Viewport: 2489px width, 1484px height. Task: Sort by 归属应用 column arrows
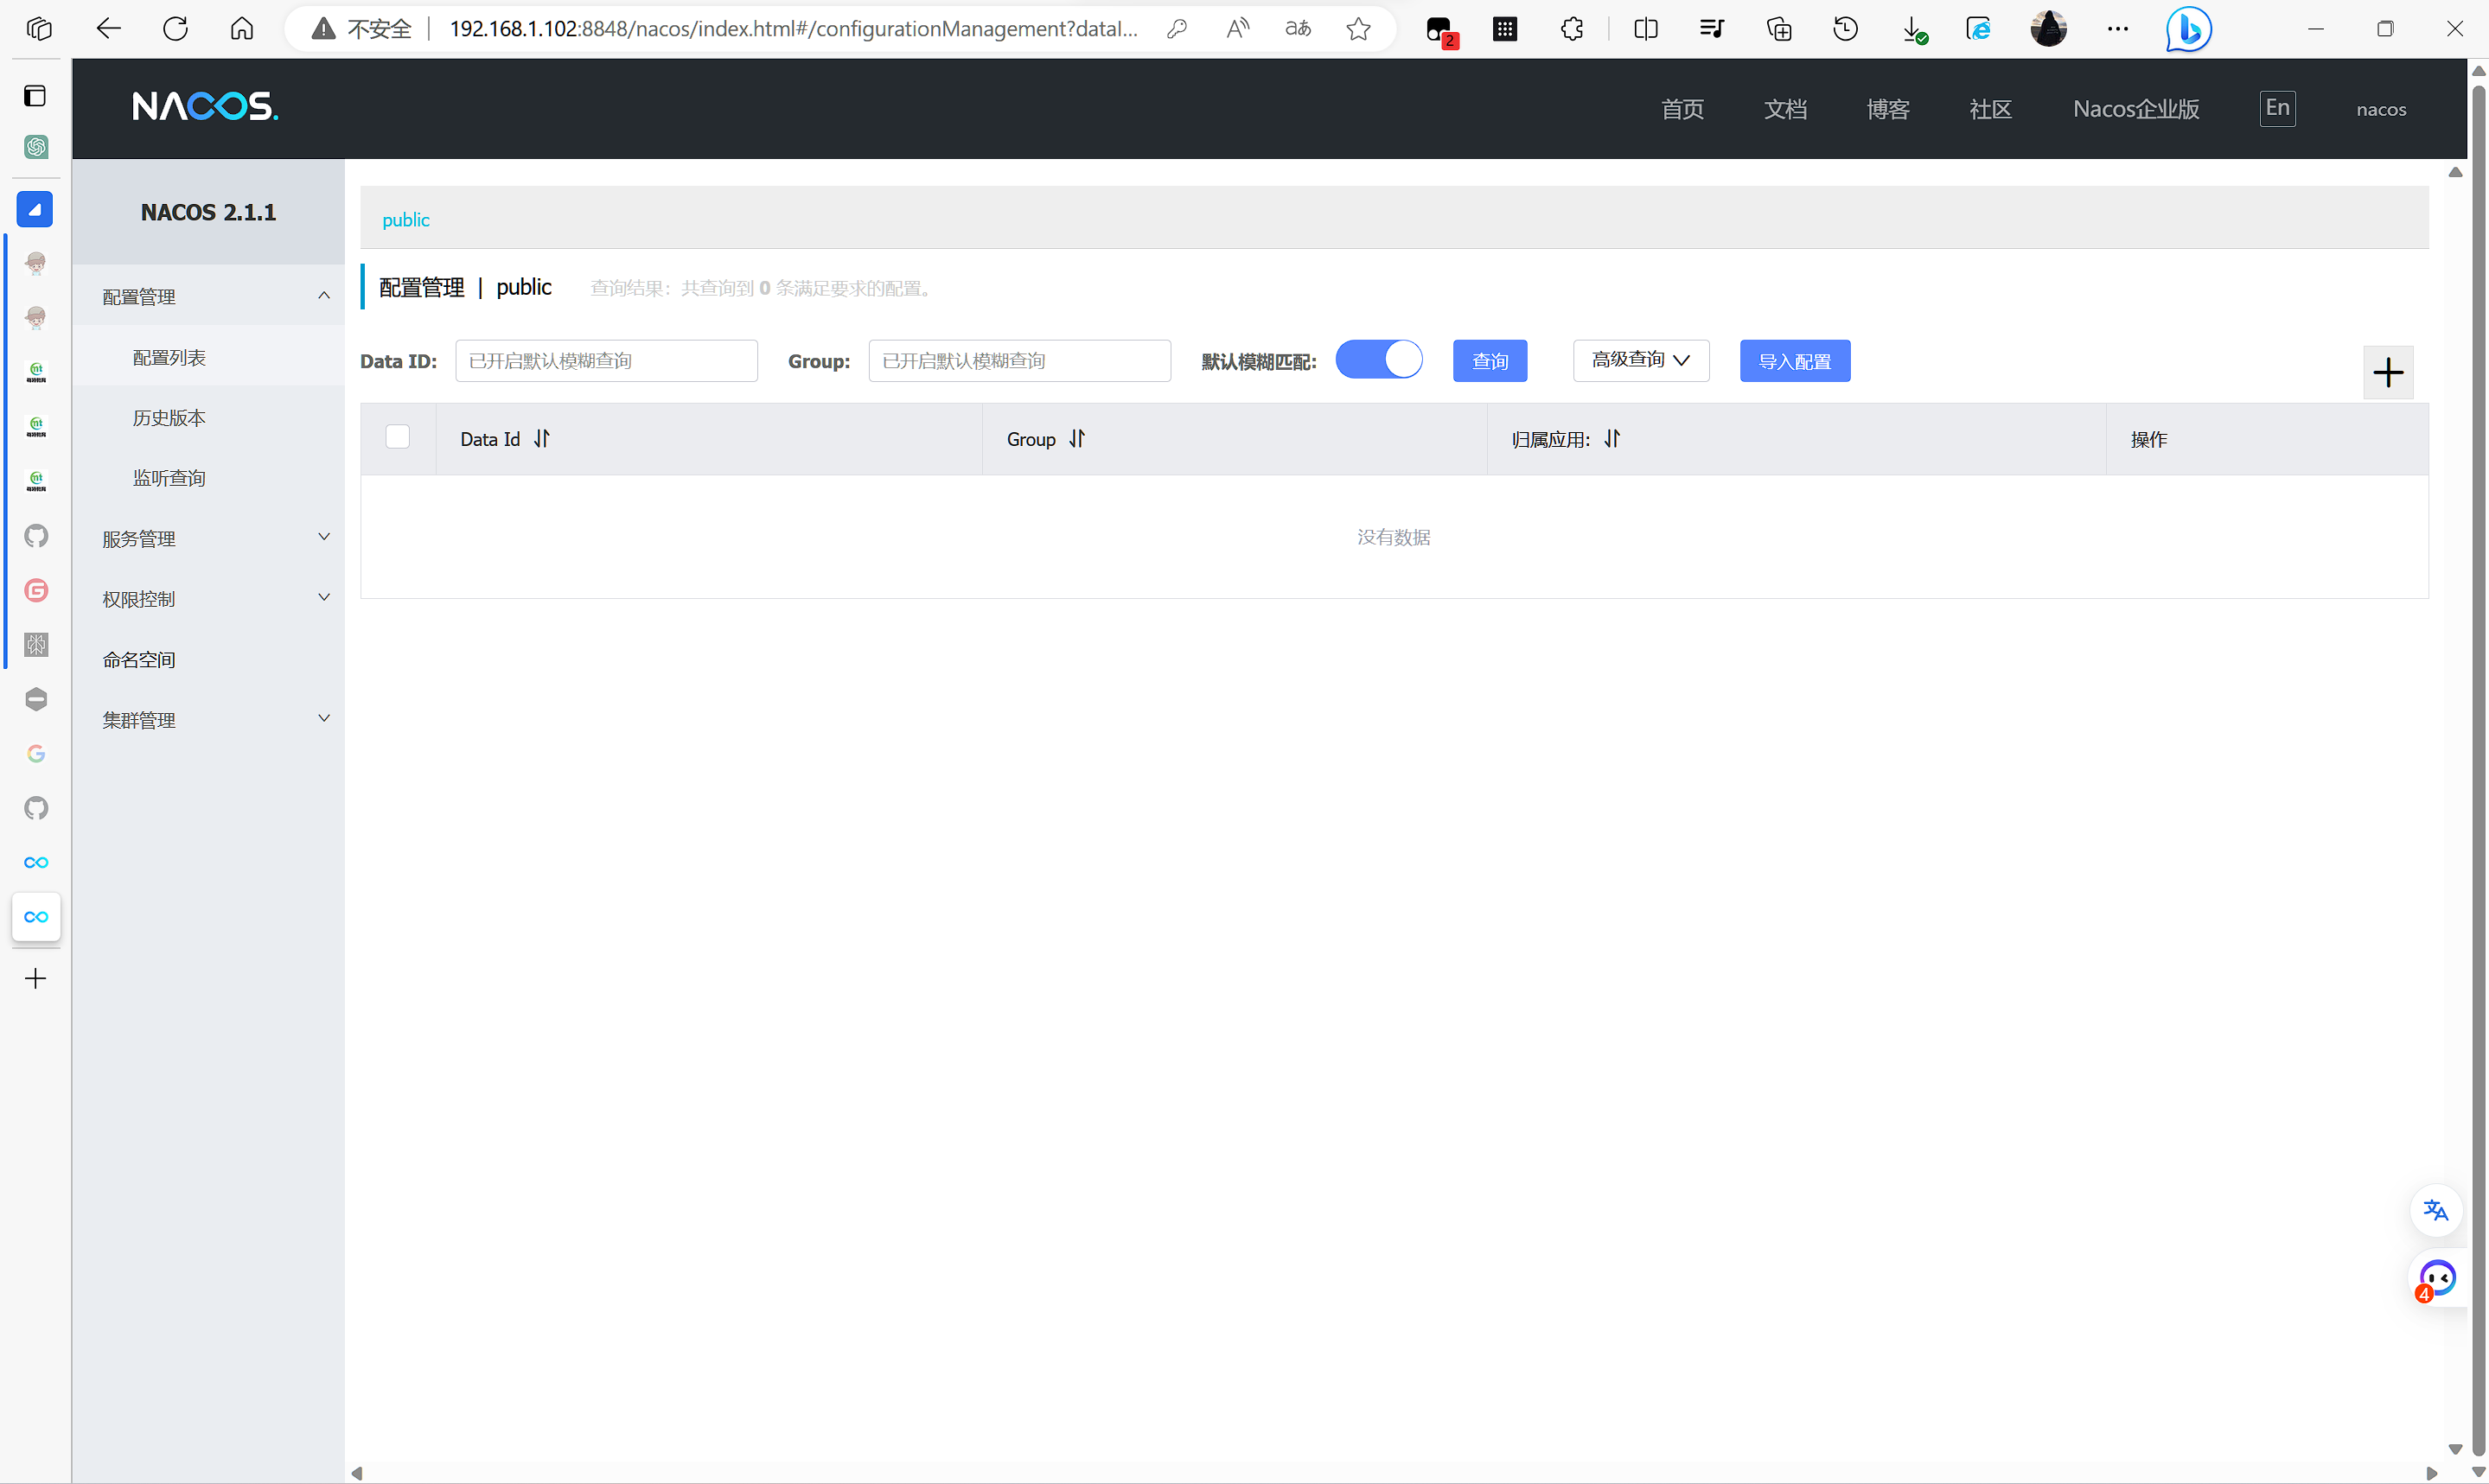coord(1611,439)
